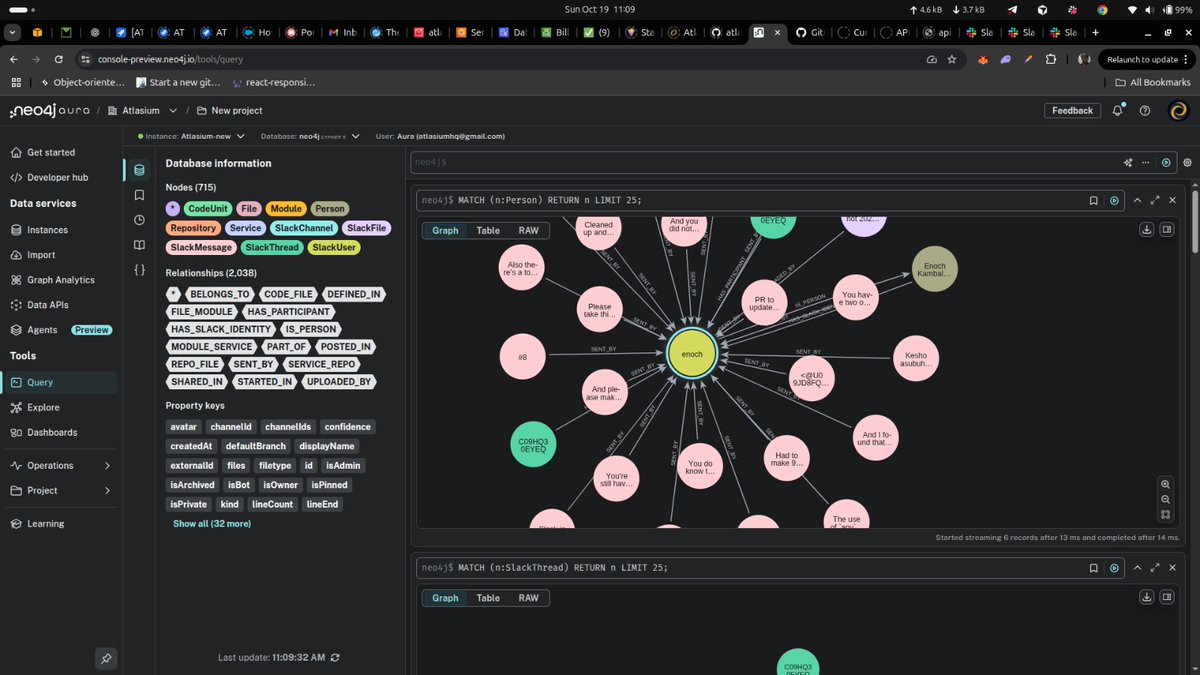Select the central enoch graph node

692,355
